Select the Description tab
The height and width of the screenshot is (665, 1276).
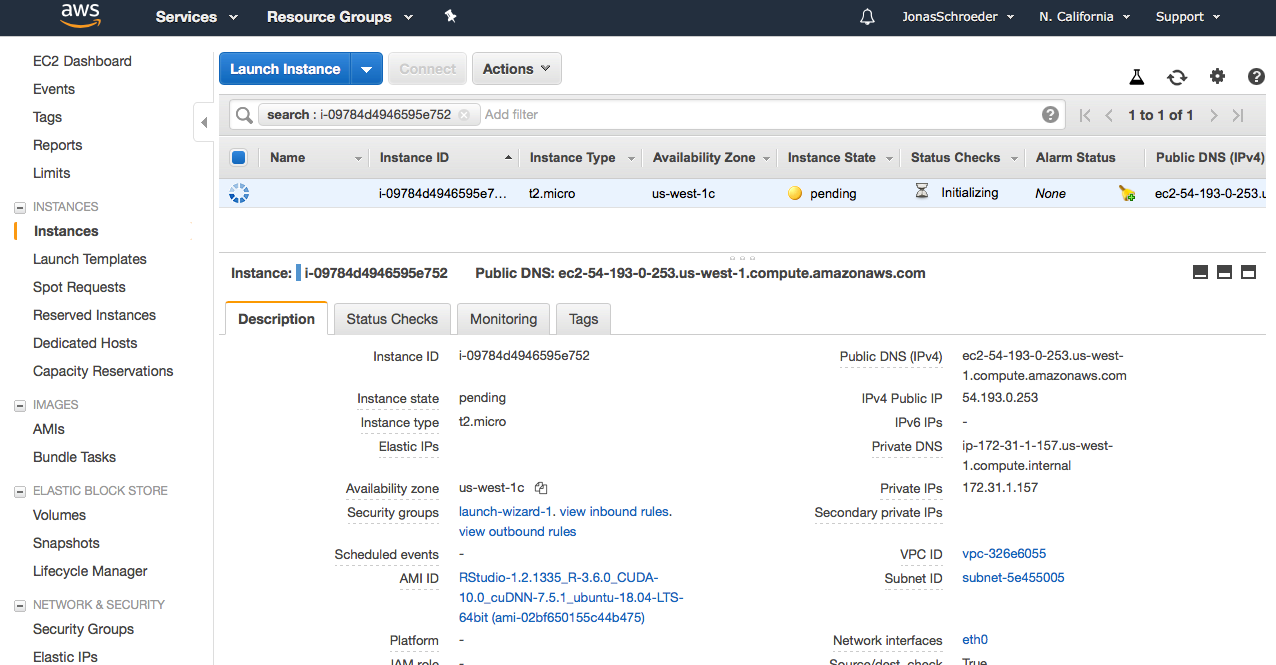tap(277, 319)
